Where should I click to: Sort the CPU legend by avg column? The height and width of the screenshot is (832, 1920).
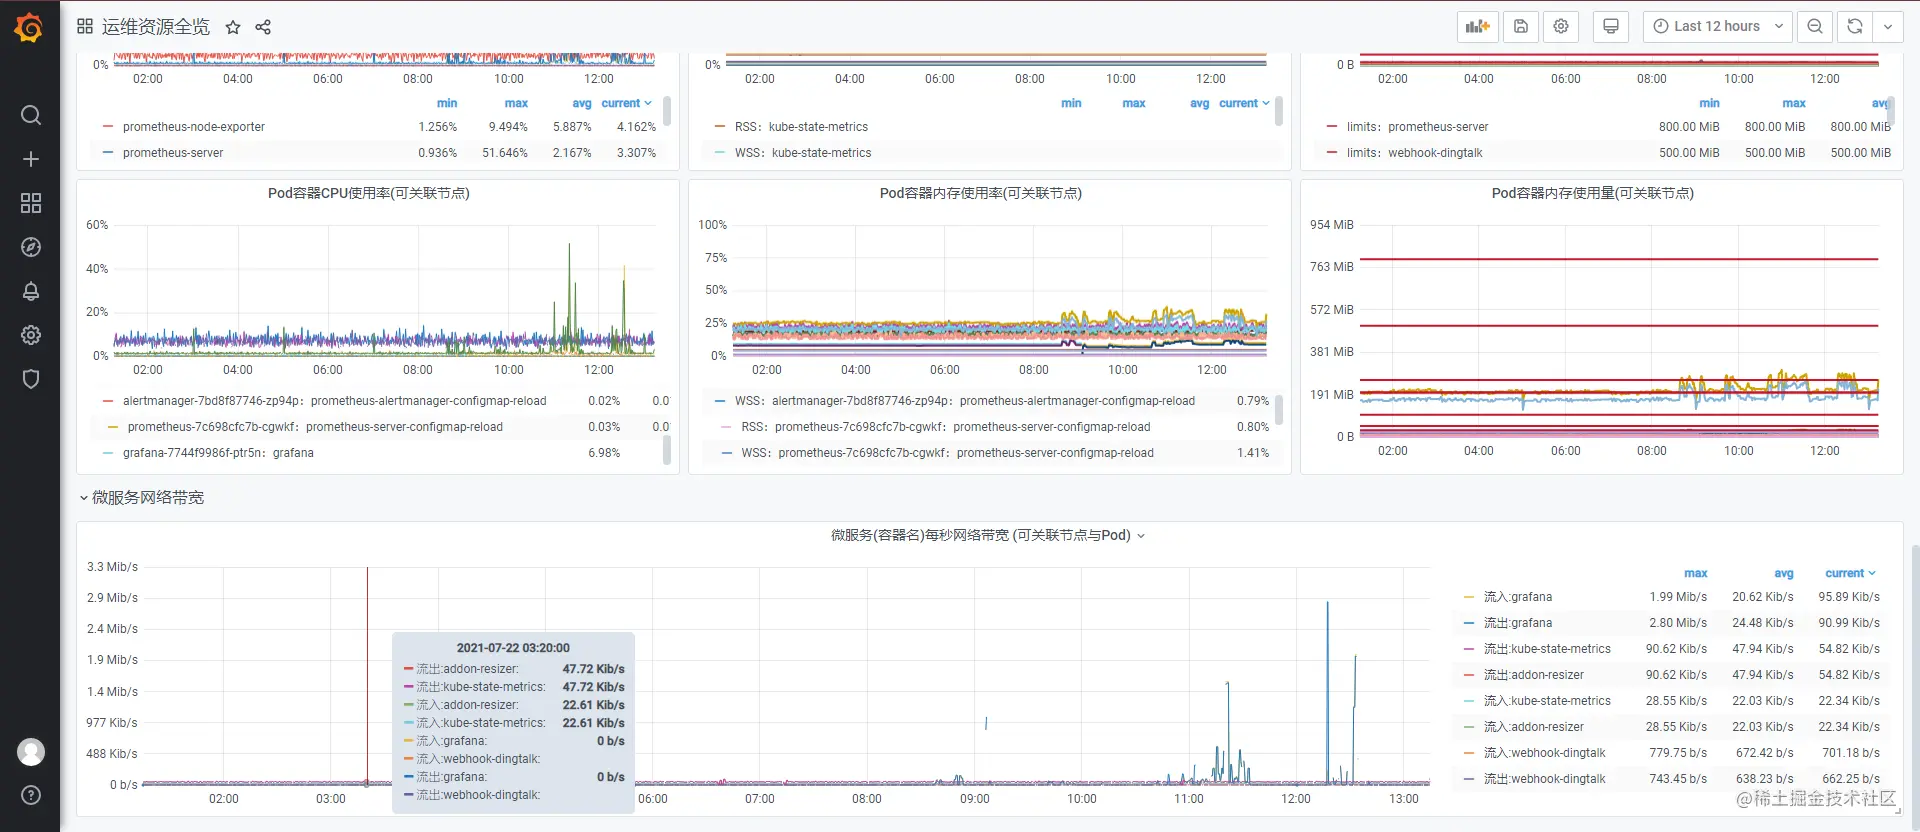(x=582, y=104)
